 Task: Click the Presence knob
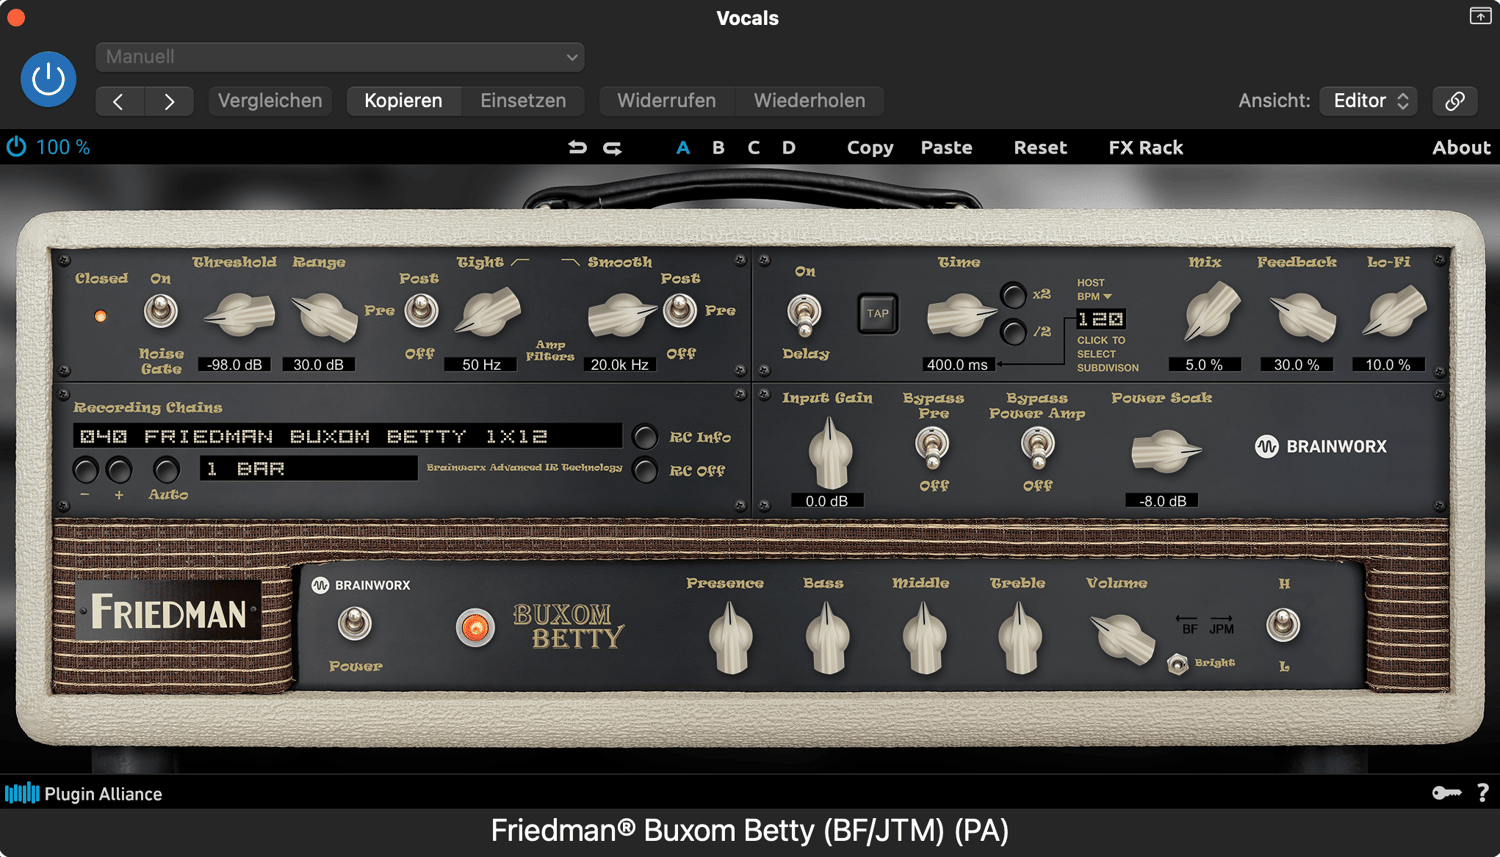(x=731, y=639)
